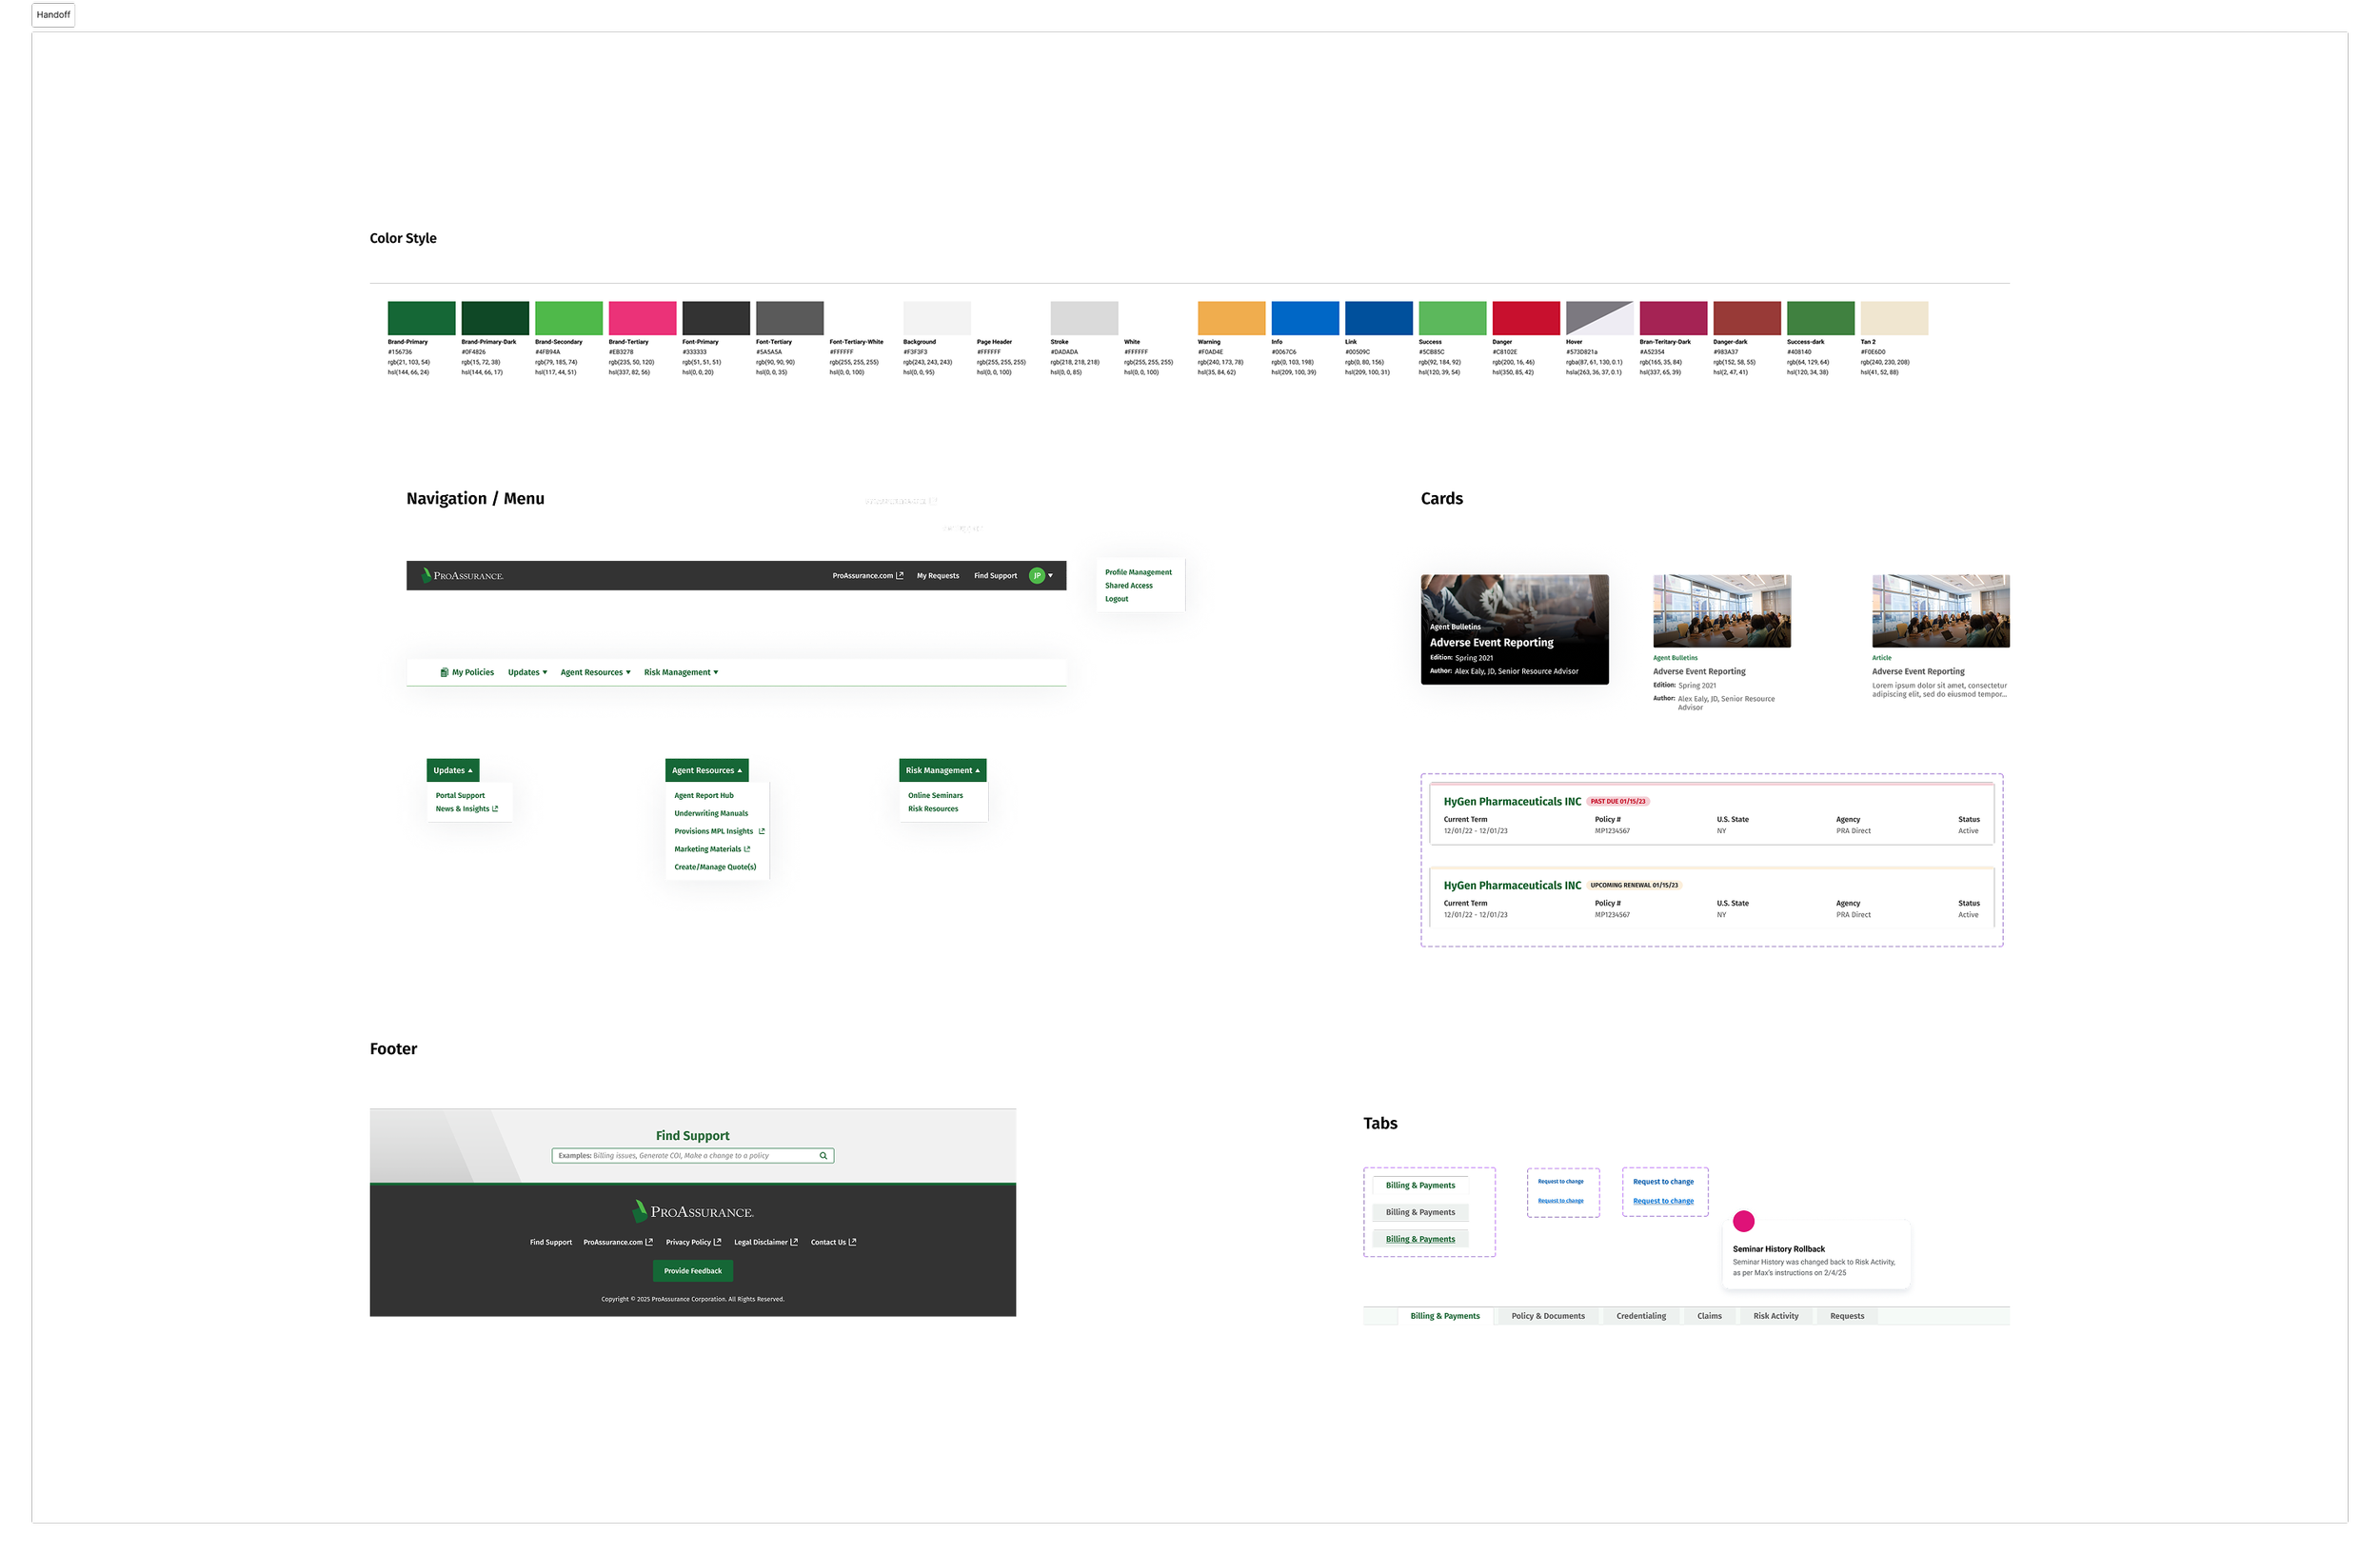Switch to the Policy & Documents tab

click(x=1547, y=1316)
